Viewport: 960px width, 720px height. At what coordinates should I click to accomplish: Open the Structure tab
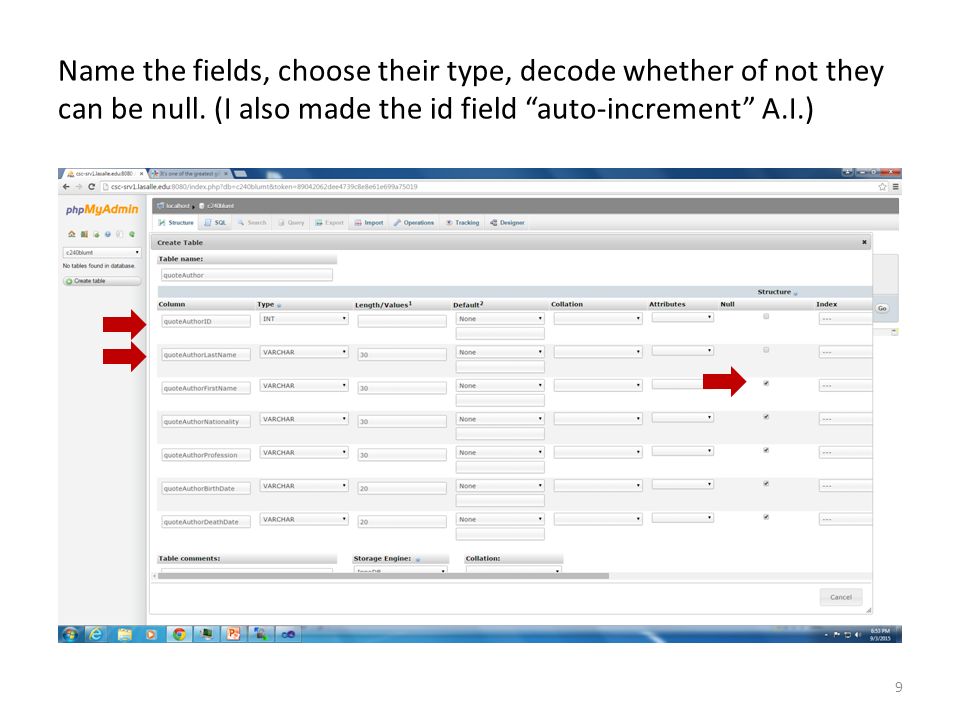(176, 223)
